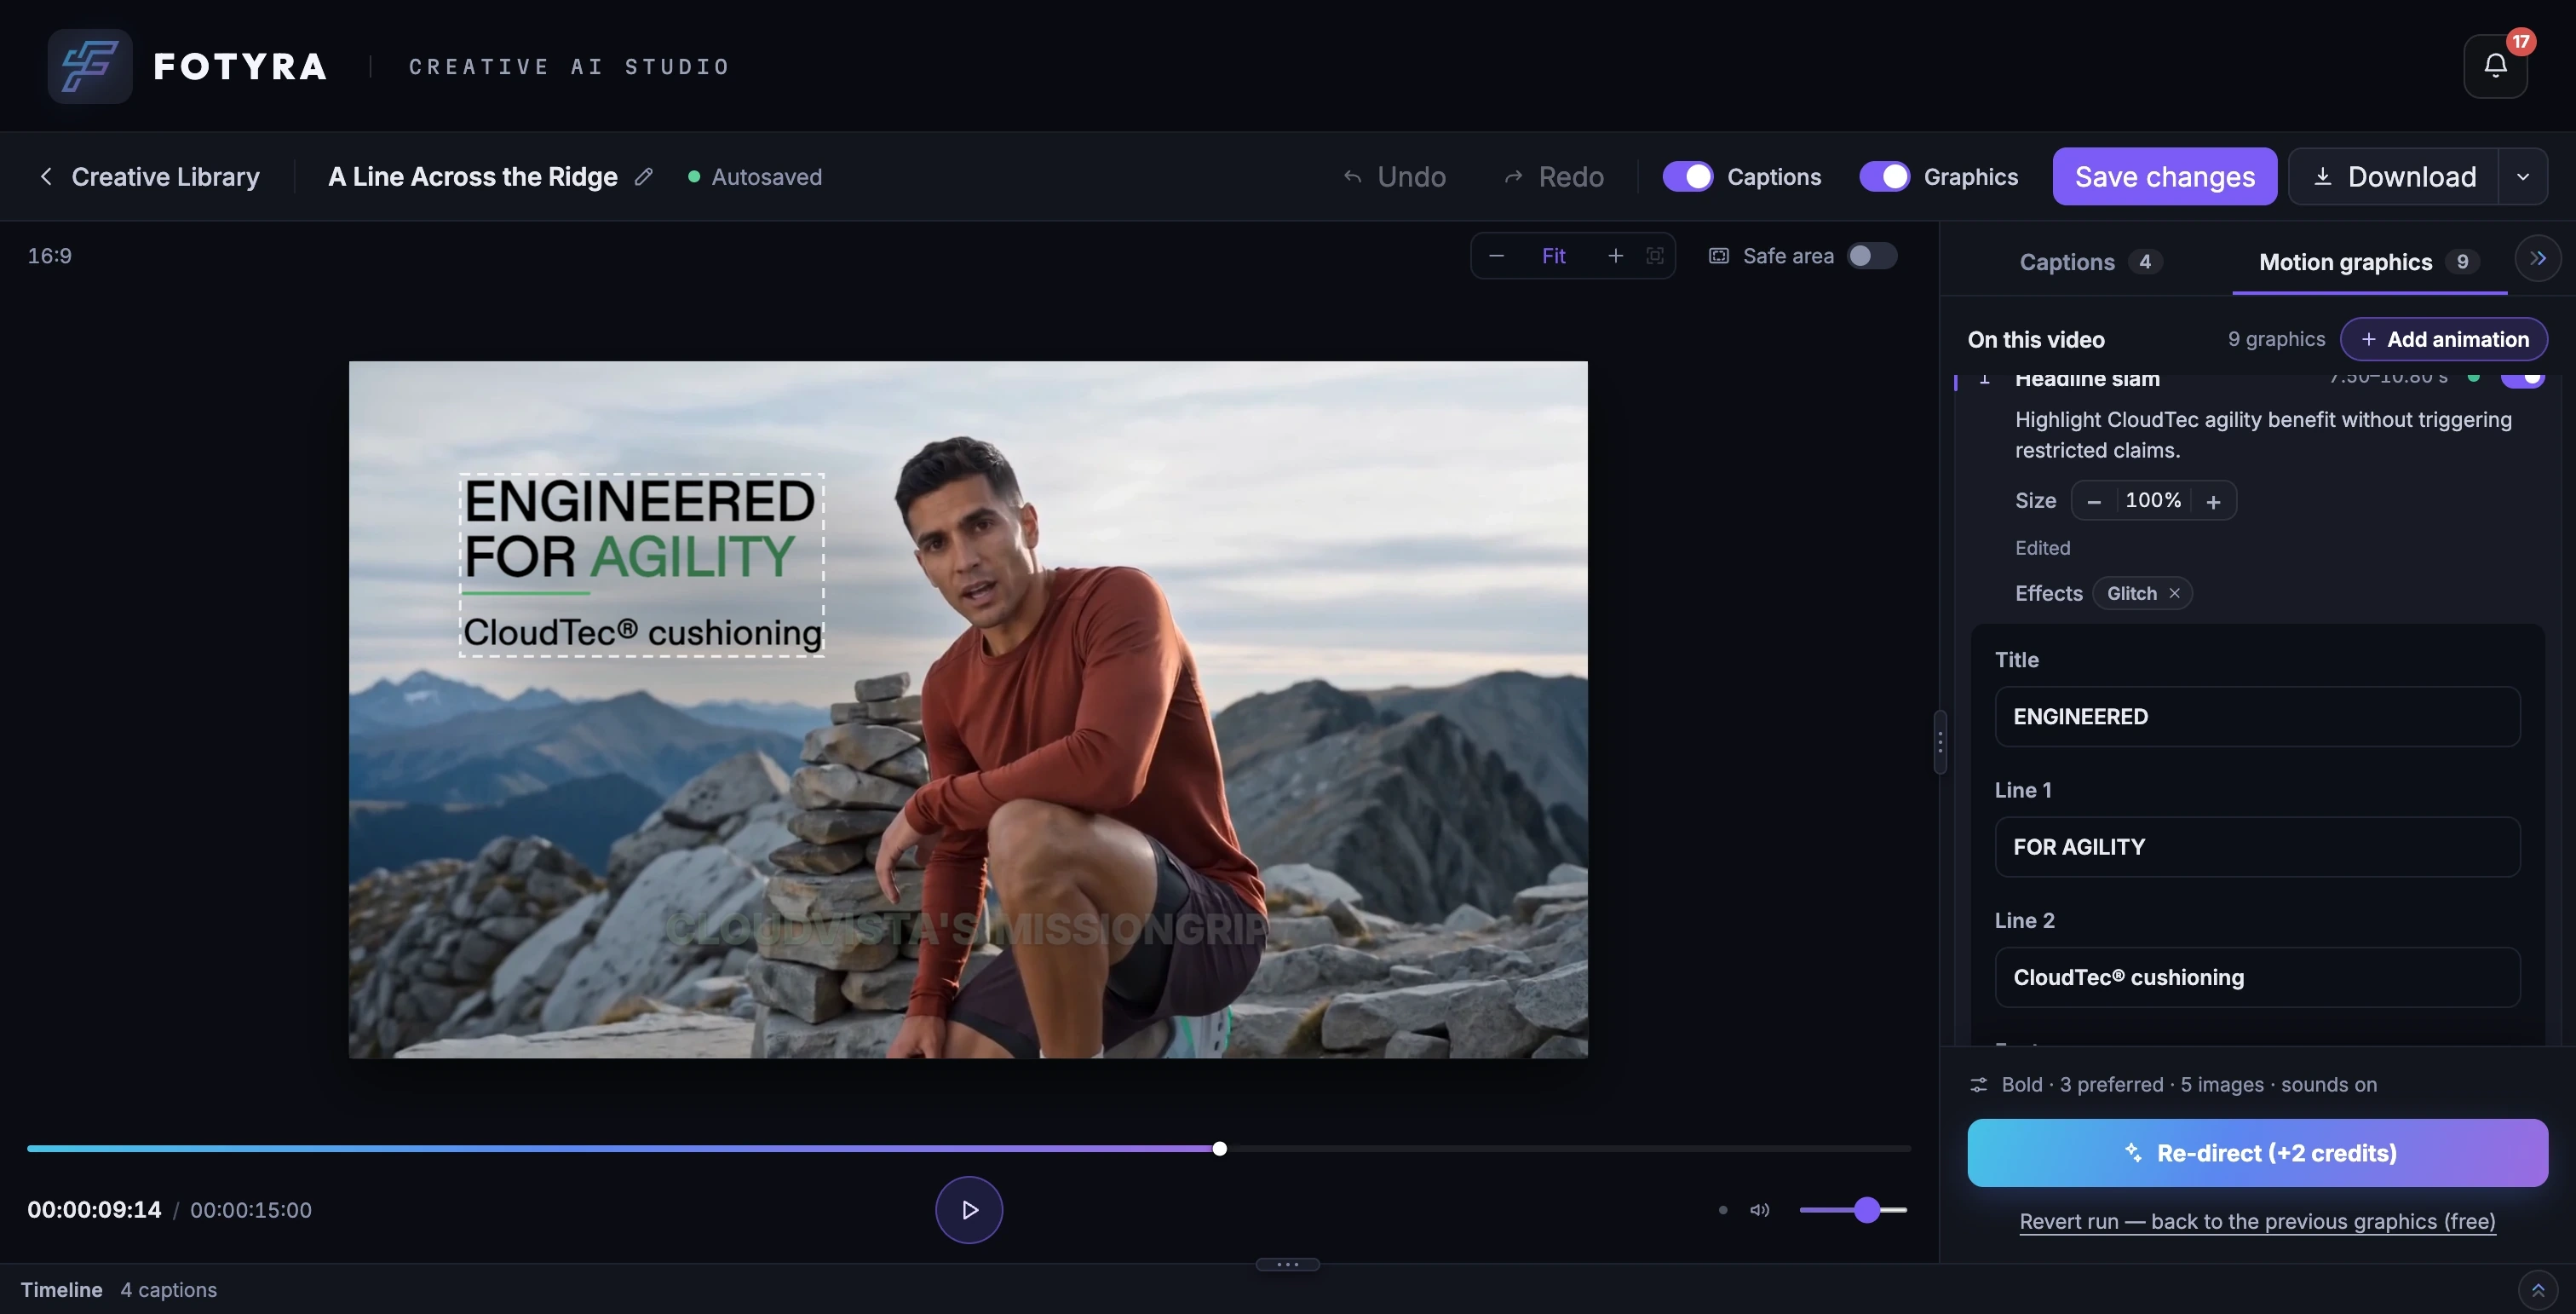This screenshot has width=2576, height=1314.
Task: Zoom in the preview with plus
Action: point(1615,256)
